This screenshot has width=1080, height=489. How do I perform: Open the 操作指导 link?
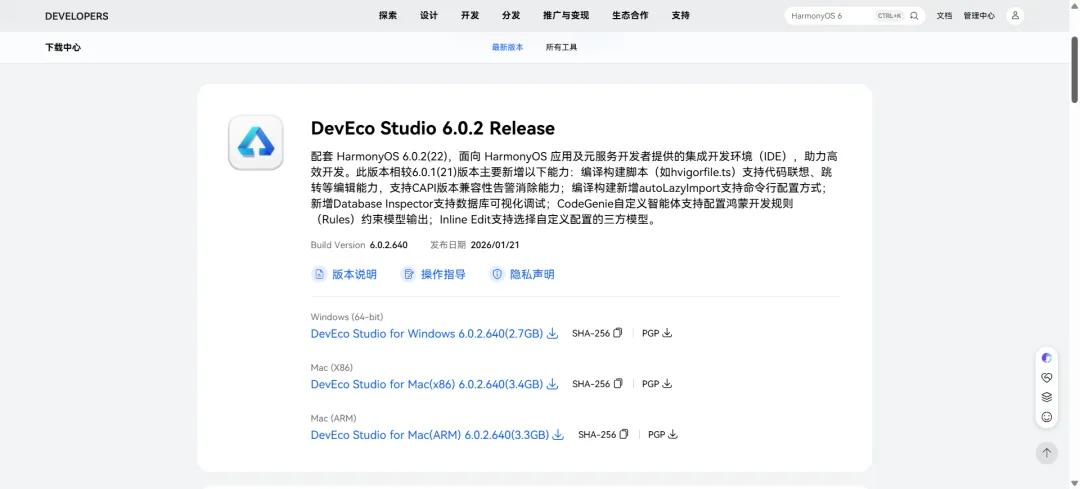(444, 274)
